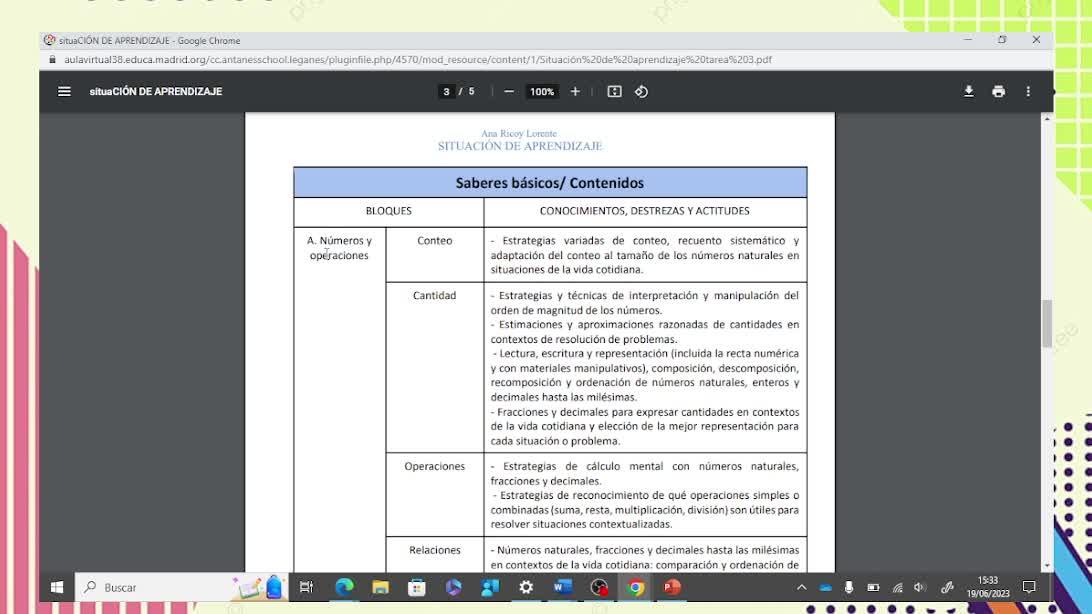
Task: Click the Buscar taskbar search box
Action: 181,588
